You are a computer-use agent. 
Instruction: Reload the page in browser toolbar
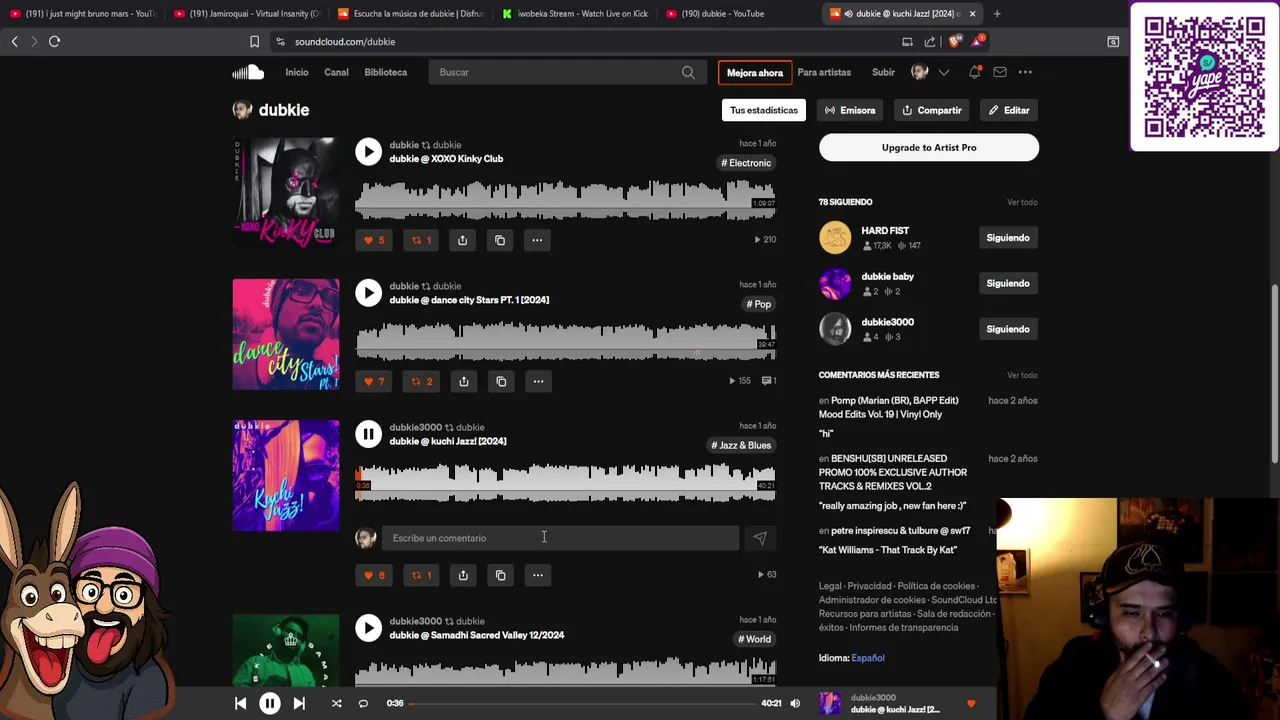(54, 41)
